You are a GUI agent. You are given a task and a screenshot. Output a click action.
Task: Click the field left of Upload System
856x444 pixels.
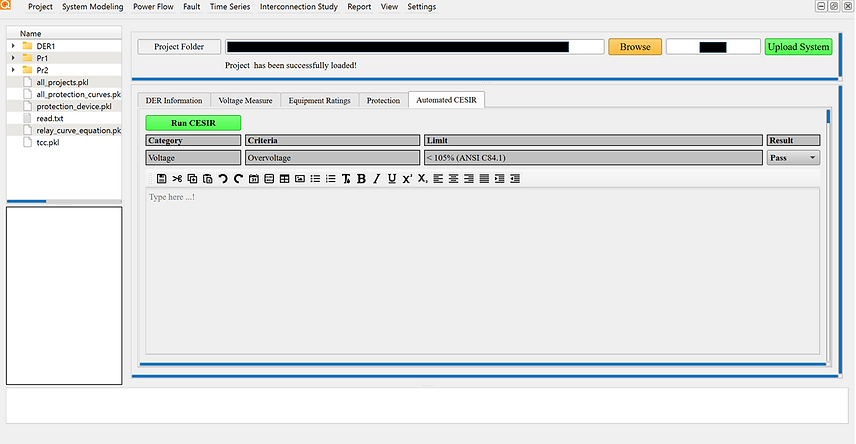coord(713,47)
